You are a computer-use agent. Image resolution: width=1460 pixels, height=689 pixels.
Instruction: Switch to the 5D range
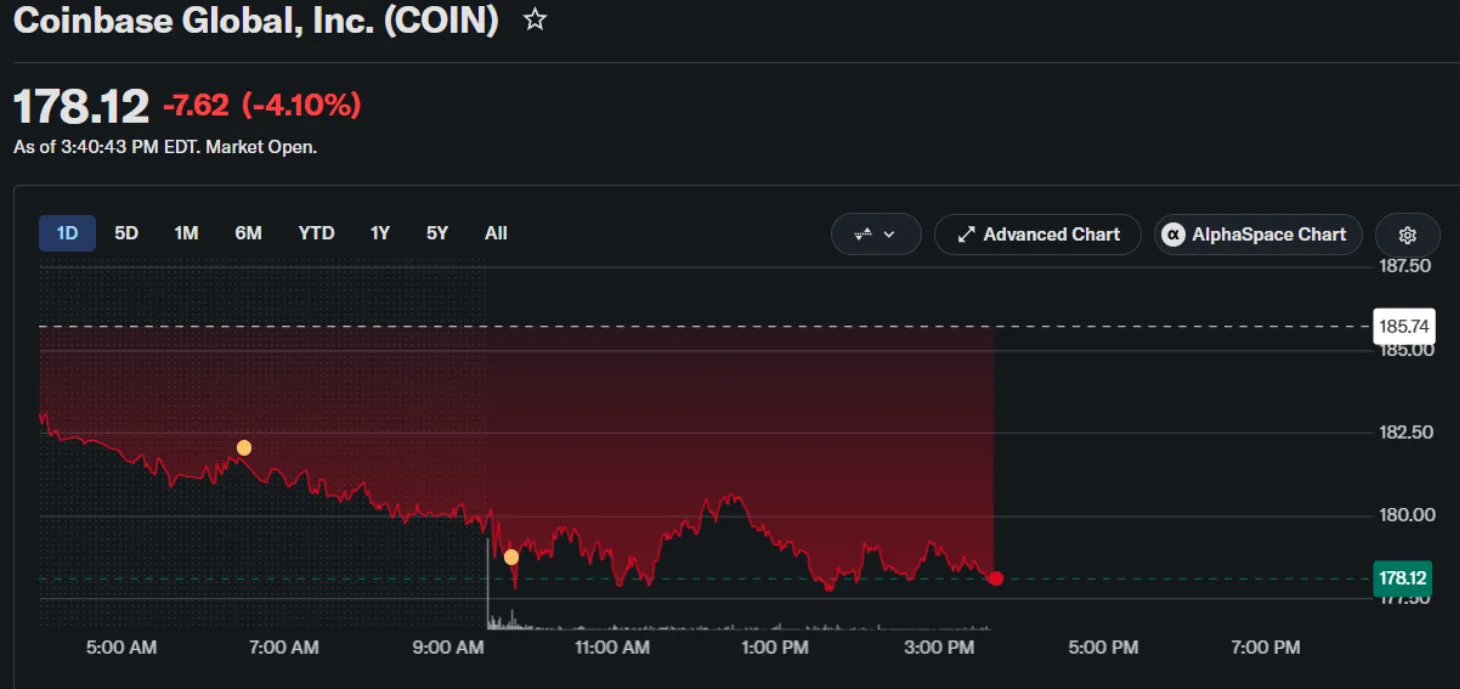[x=126, y=233]
